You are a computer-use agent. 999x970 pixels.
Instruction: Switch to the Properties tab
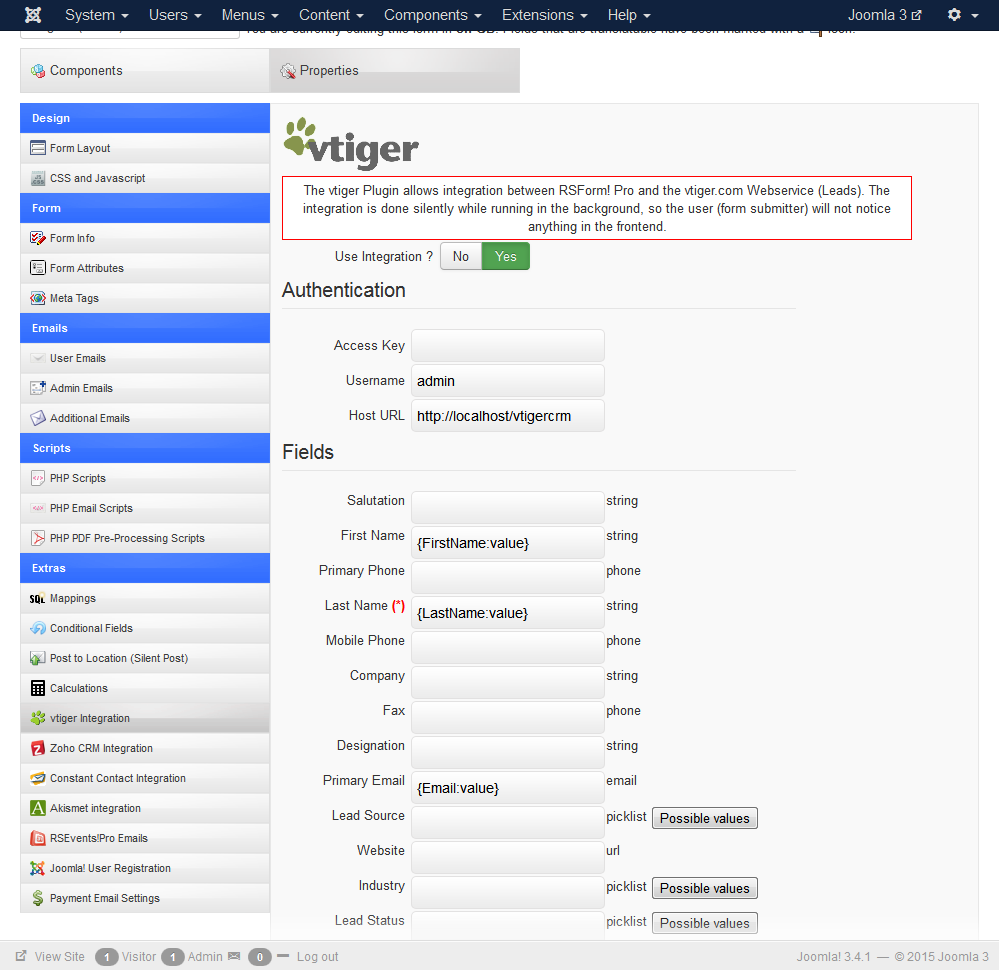pos(394,71)
